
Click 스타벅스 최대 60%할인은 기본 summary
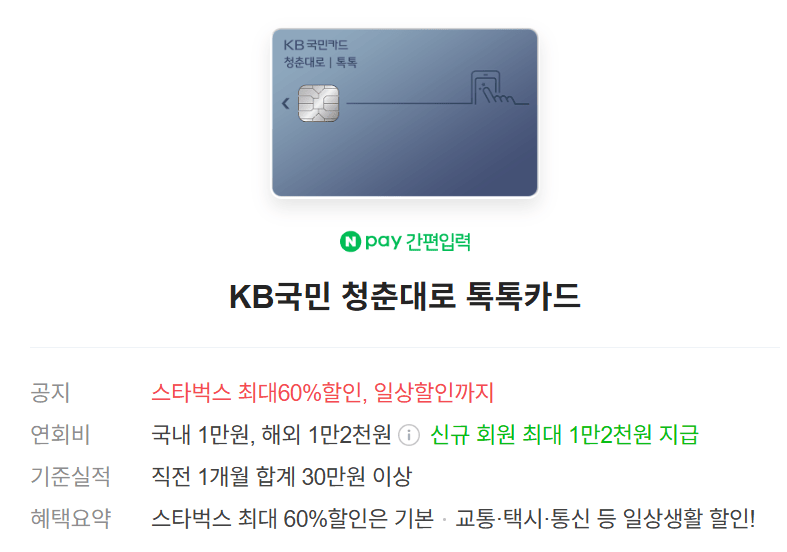point(293,518)
